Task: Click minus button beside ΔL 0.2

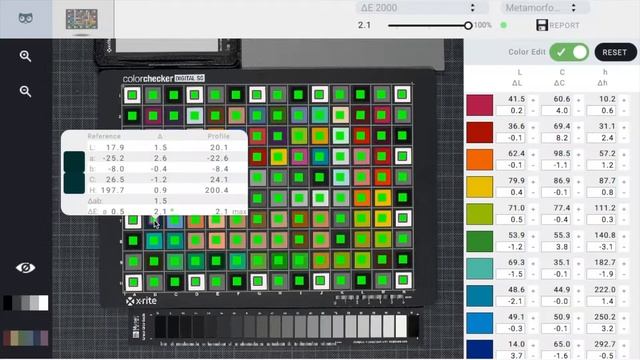Action: click(533, 111)
